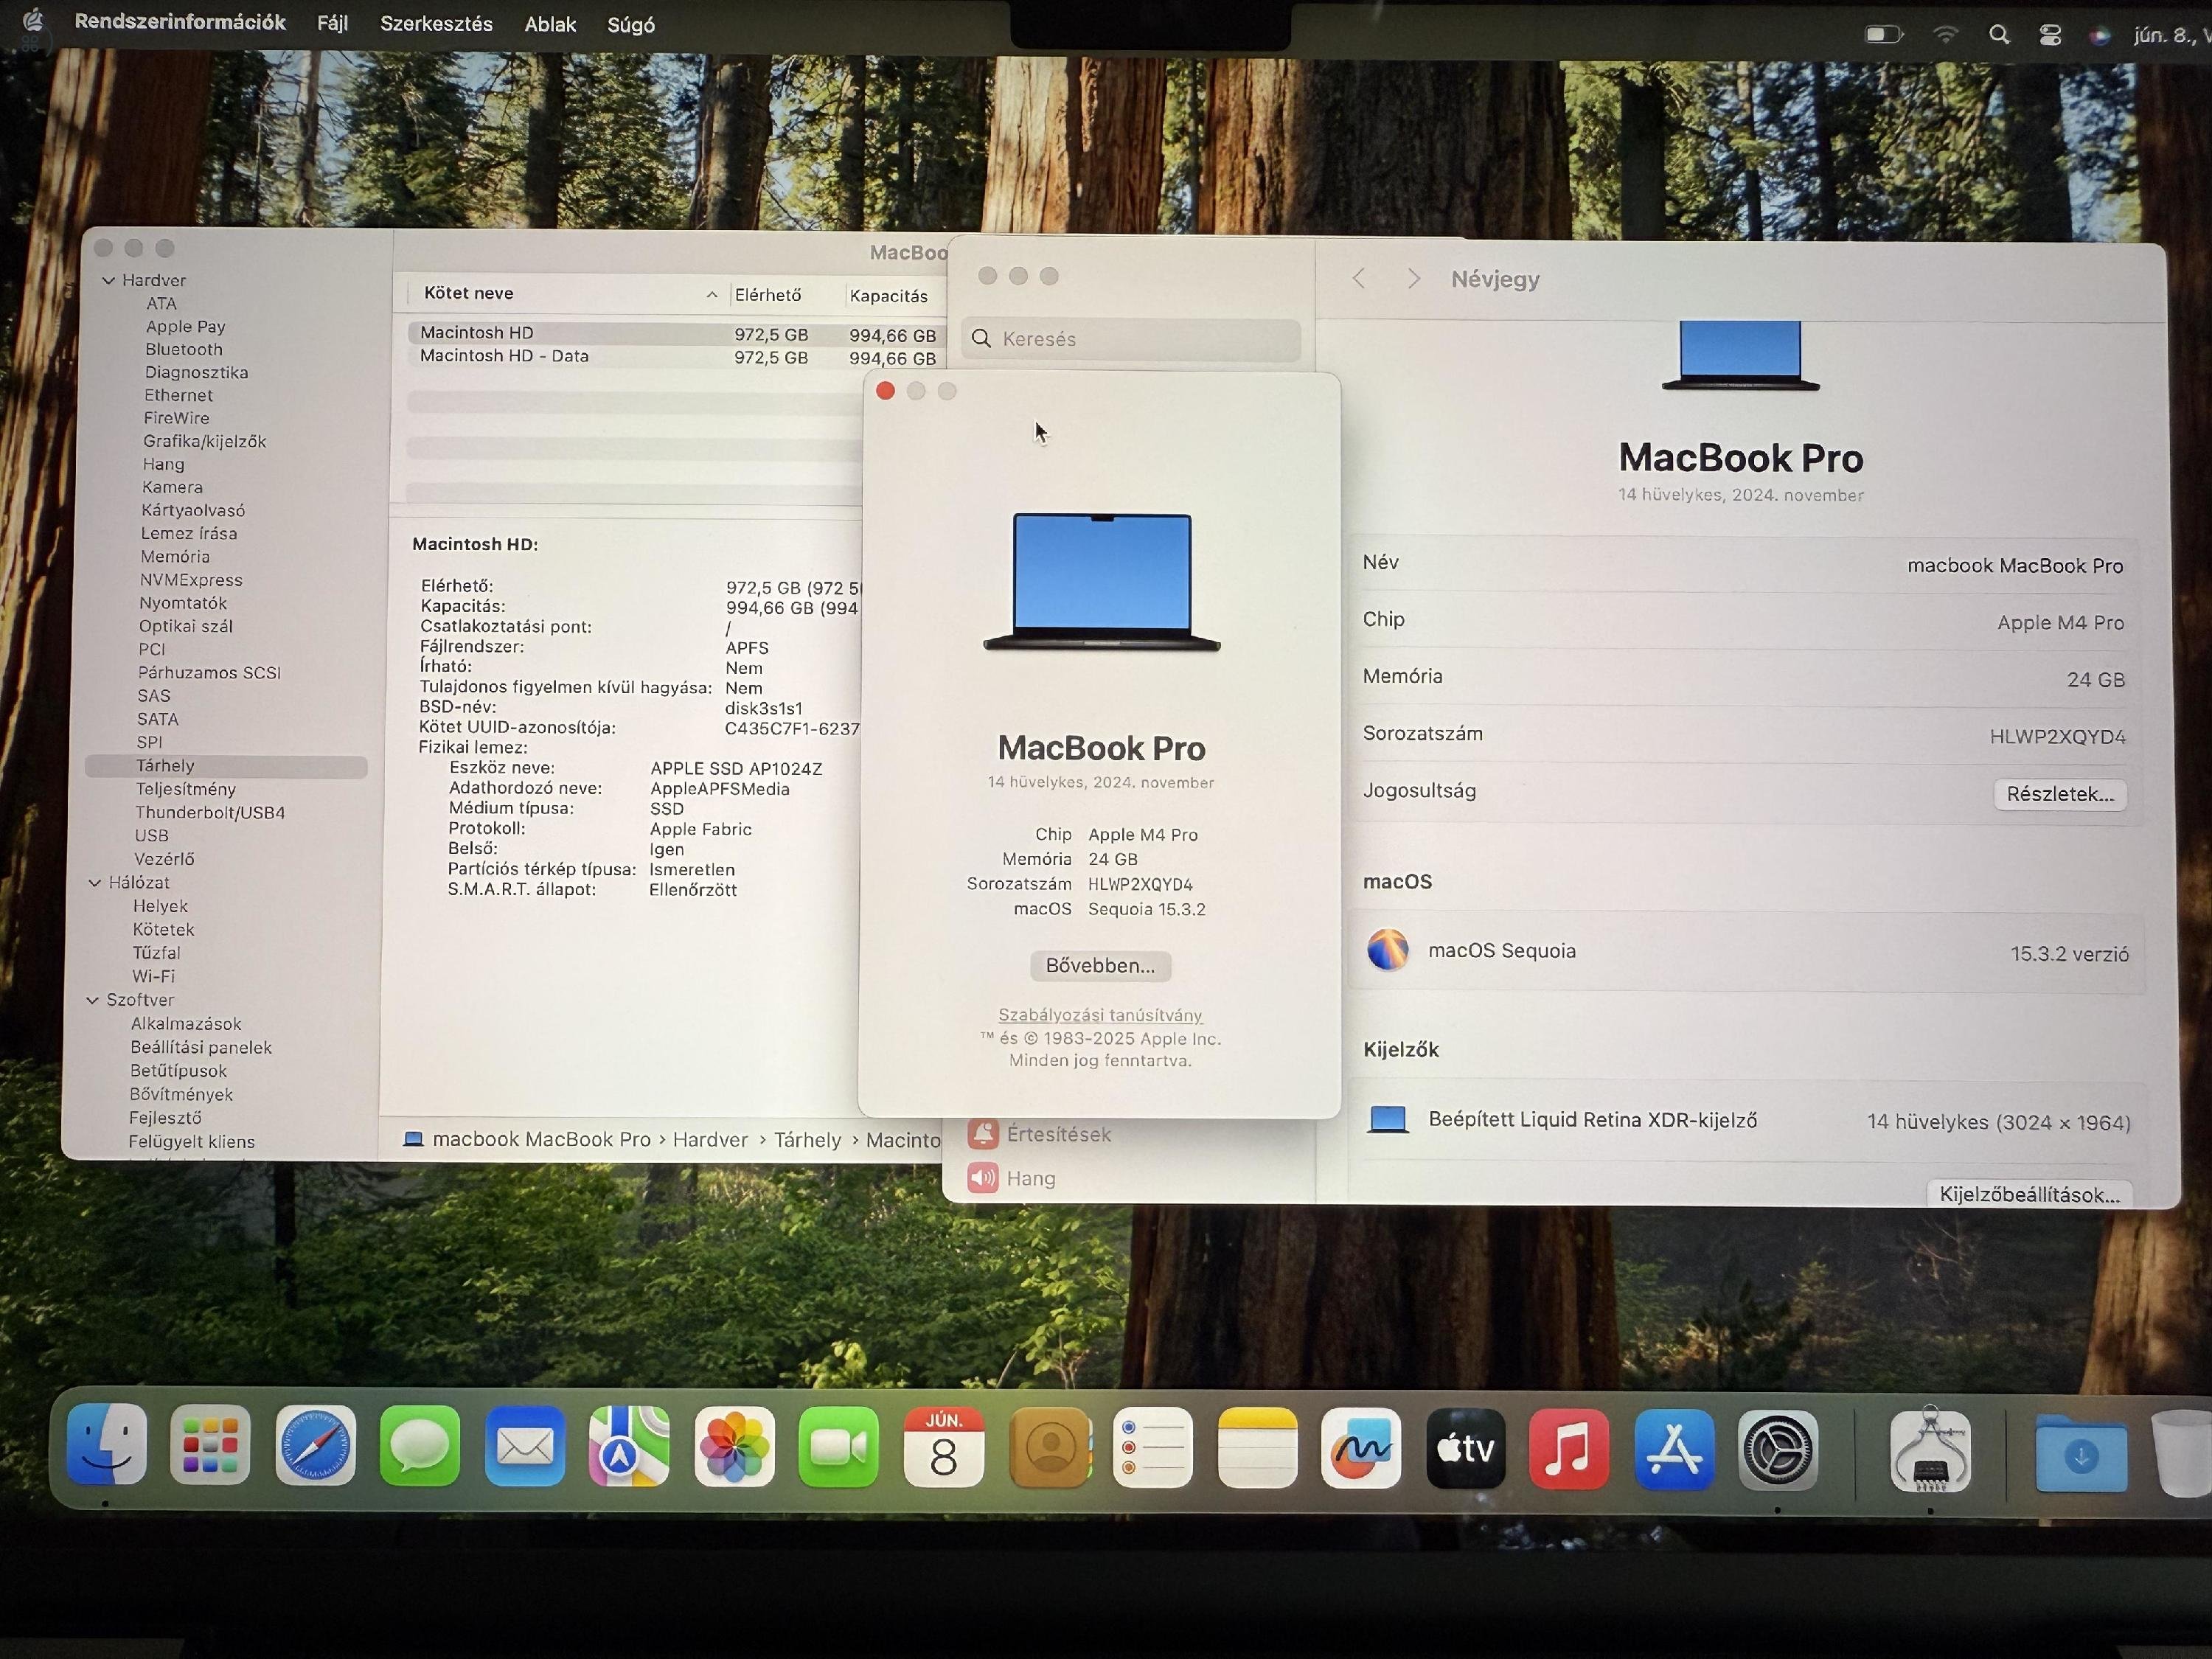
Task: Open Hang in the Settings sidebar
Action: [1012, 1178]
